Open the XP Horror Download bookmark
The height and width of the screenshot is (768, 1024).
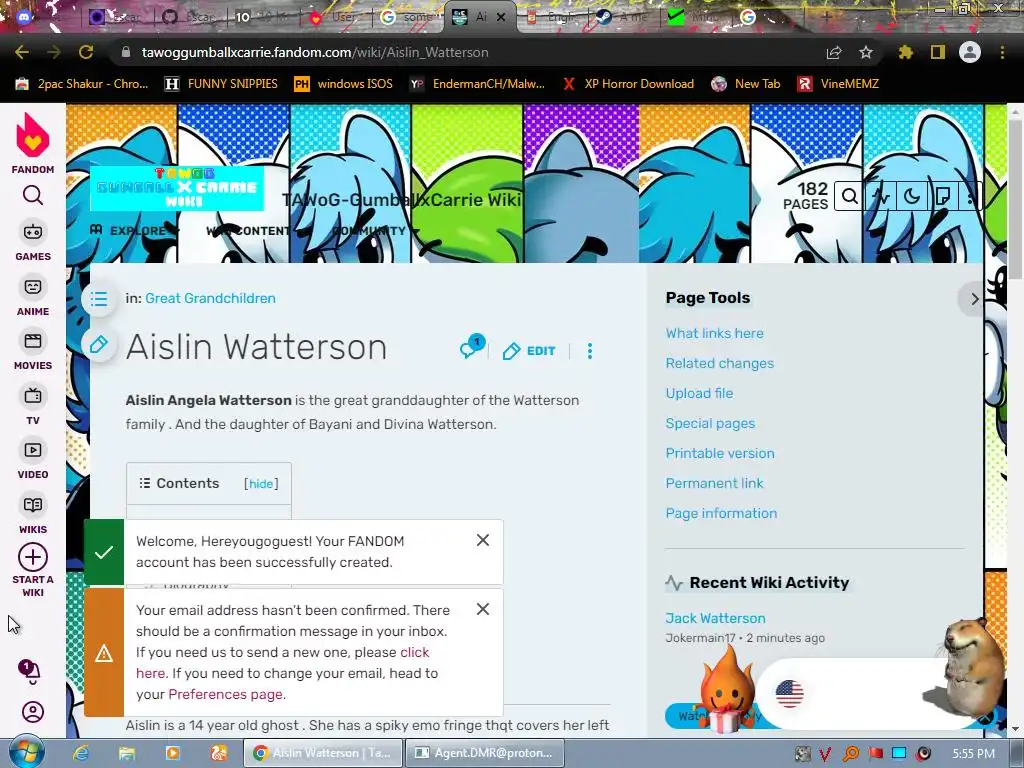pos(628,84)
